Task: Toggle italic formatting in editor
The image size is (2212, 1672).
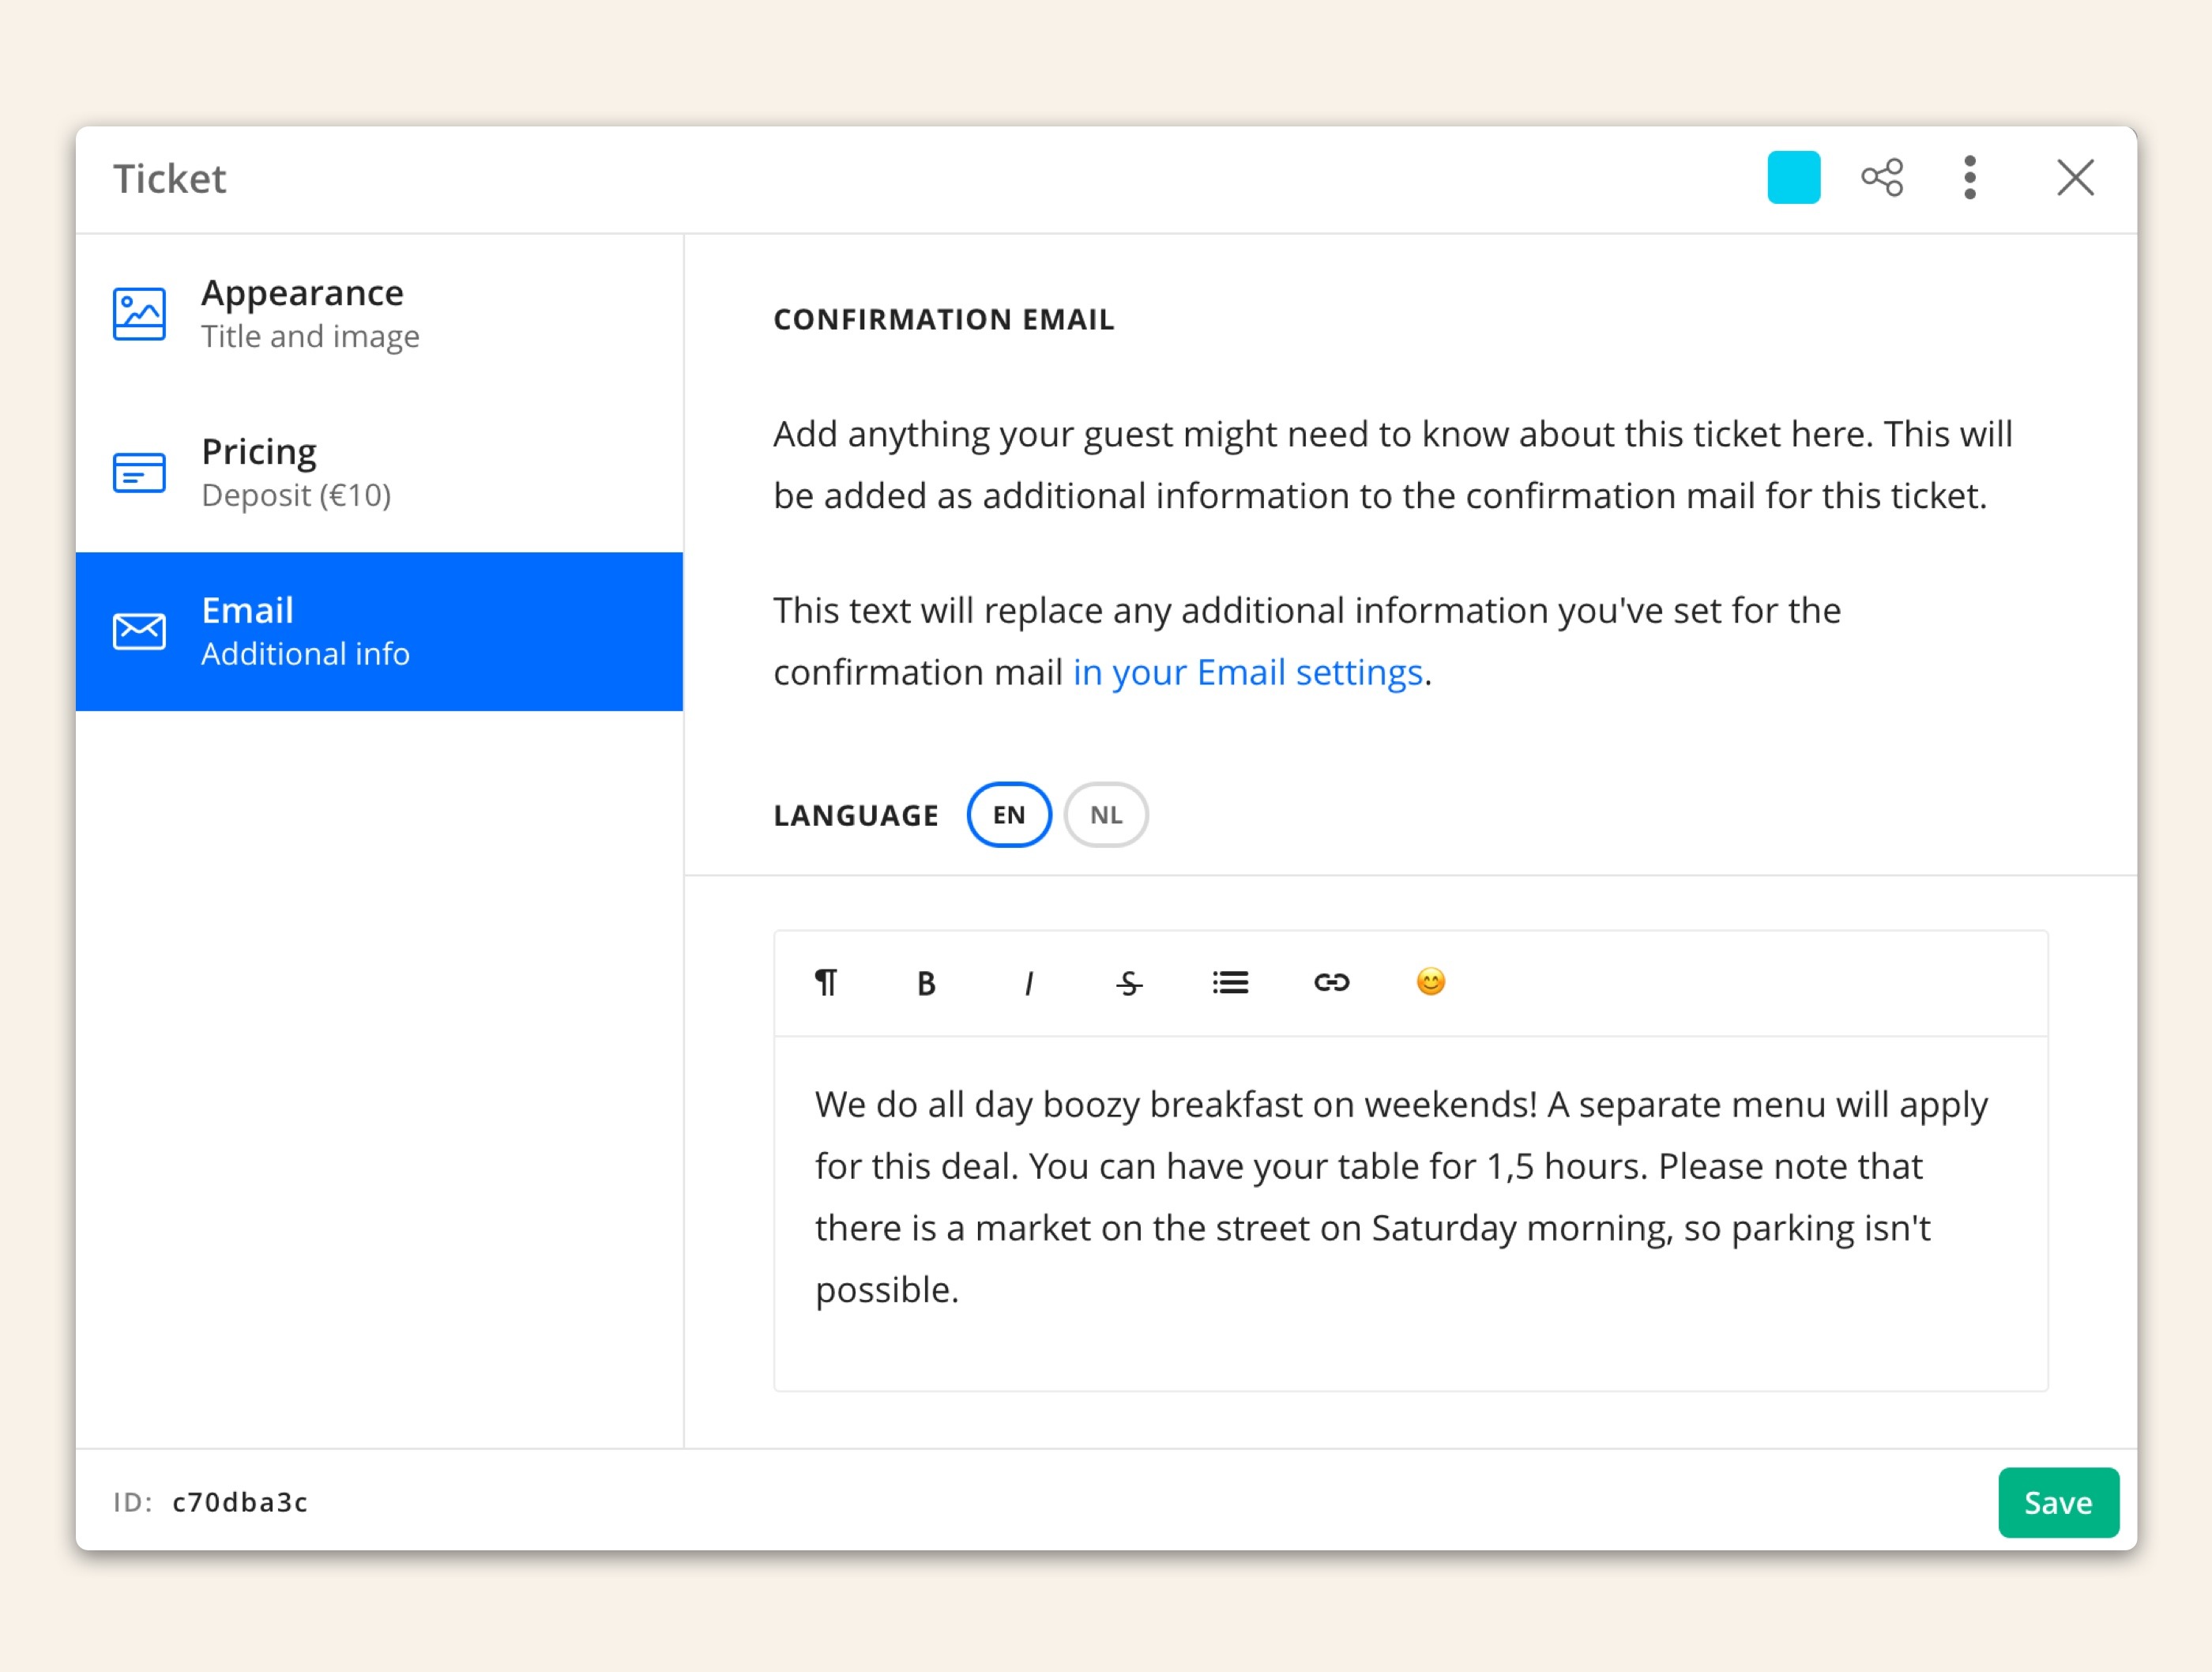Action: pyautogui.click(x=1028, y=983)
